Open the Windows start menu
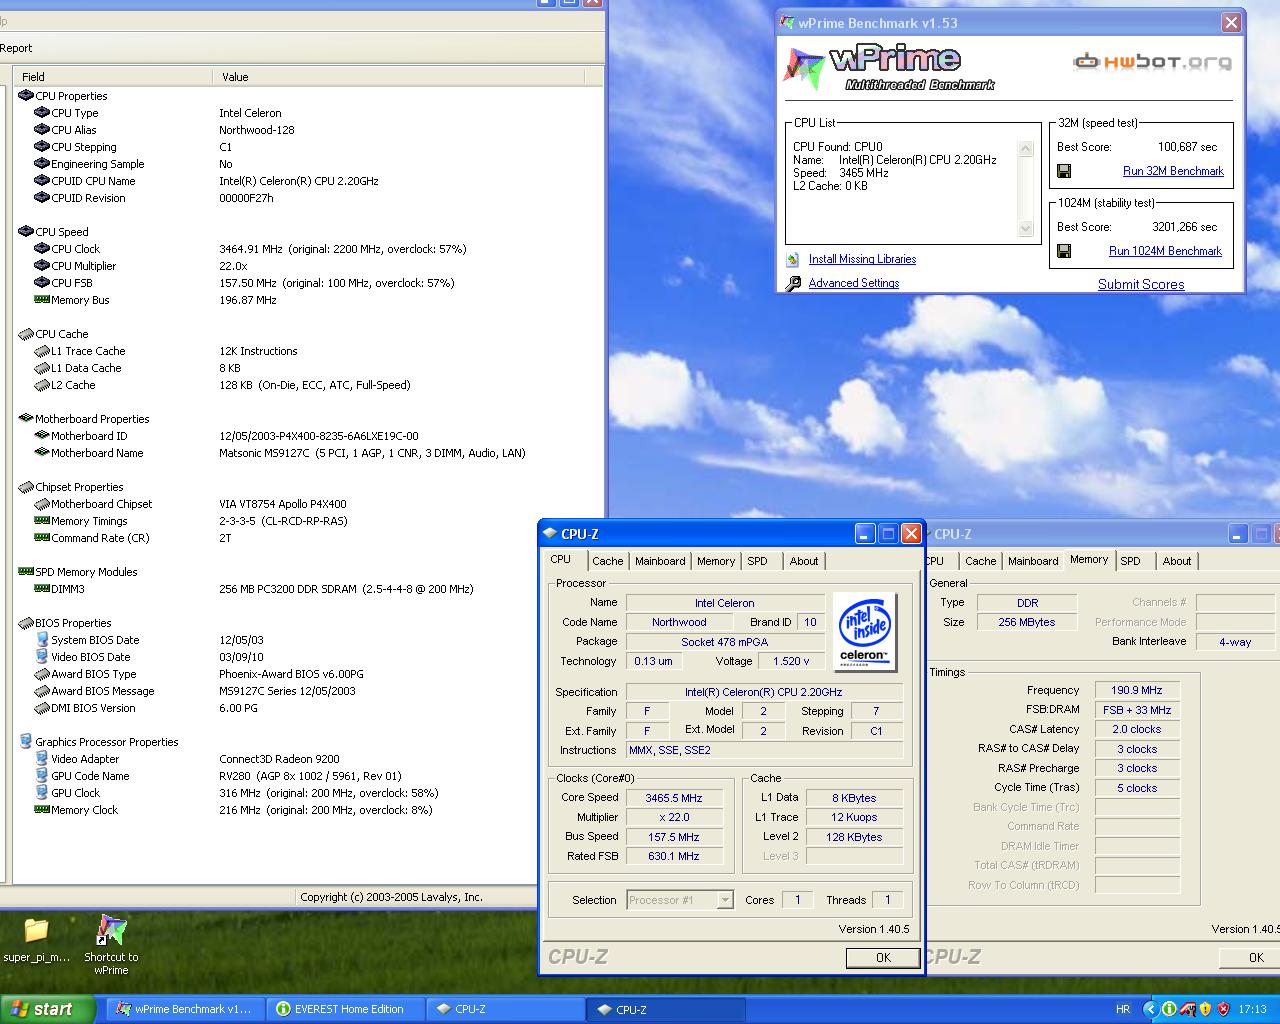The image size is (1280, 1024). coord(47,1009)
